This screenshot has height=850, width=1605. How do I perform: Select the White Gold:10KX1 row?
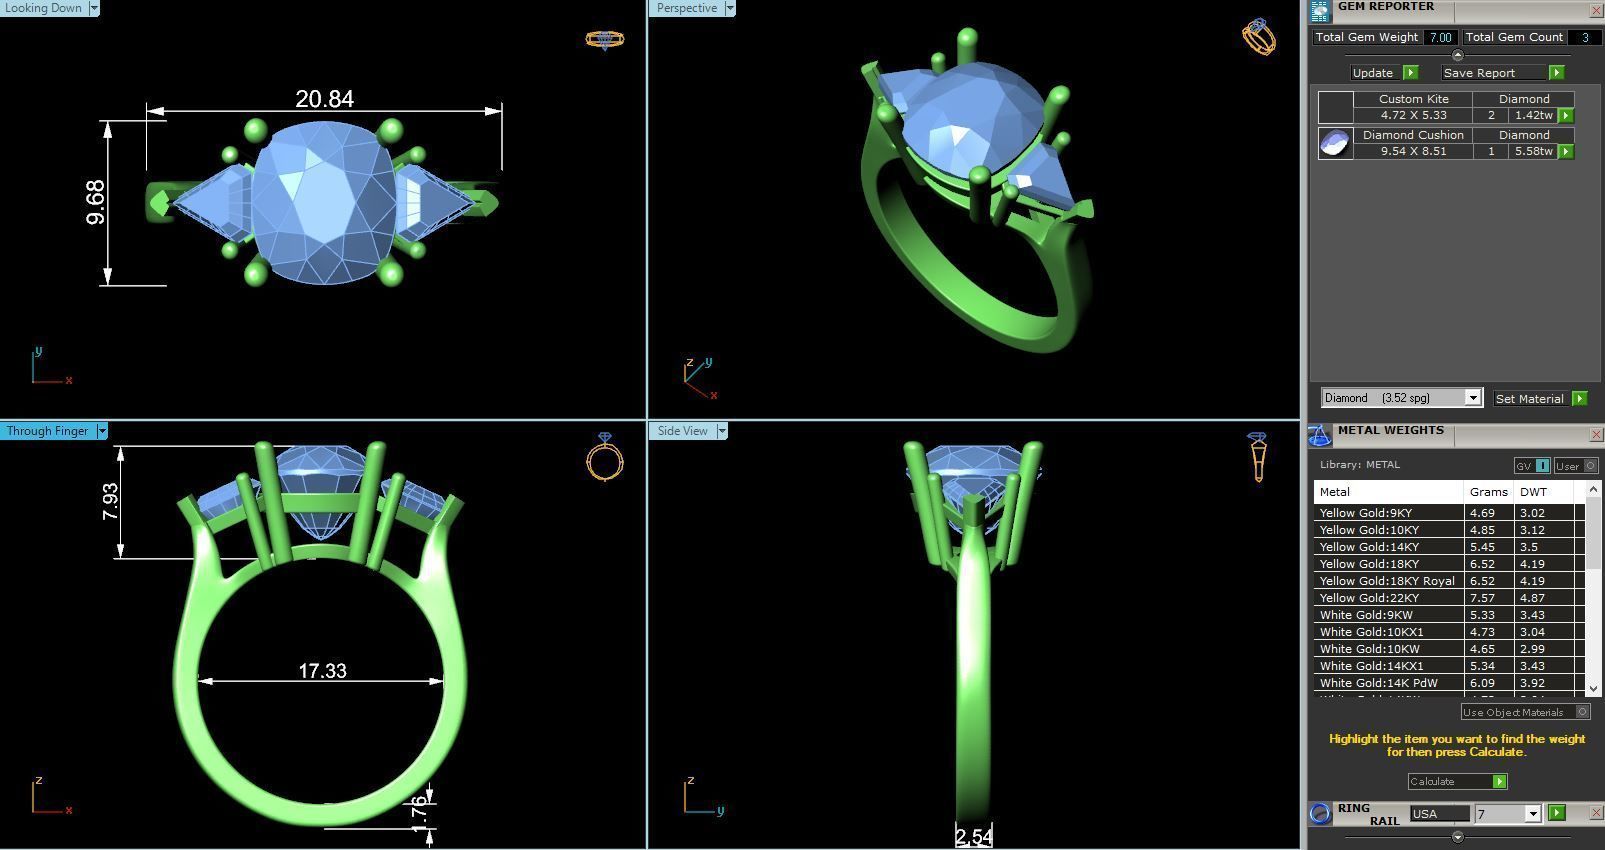[x=1448, y=632]
